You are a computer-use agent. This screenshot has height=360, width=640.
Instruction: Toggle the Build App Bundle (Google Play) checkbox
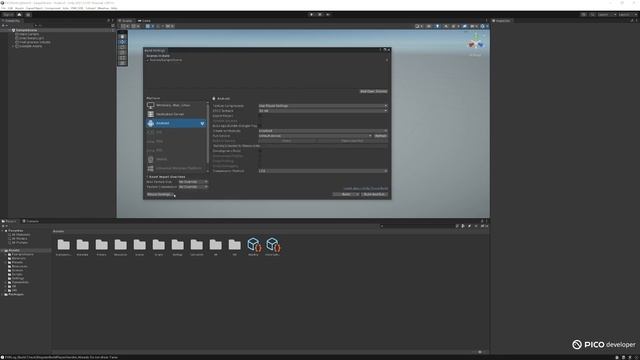coord(260,126)
